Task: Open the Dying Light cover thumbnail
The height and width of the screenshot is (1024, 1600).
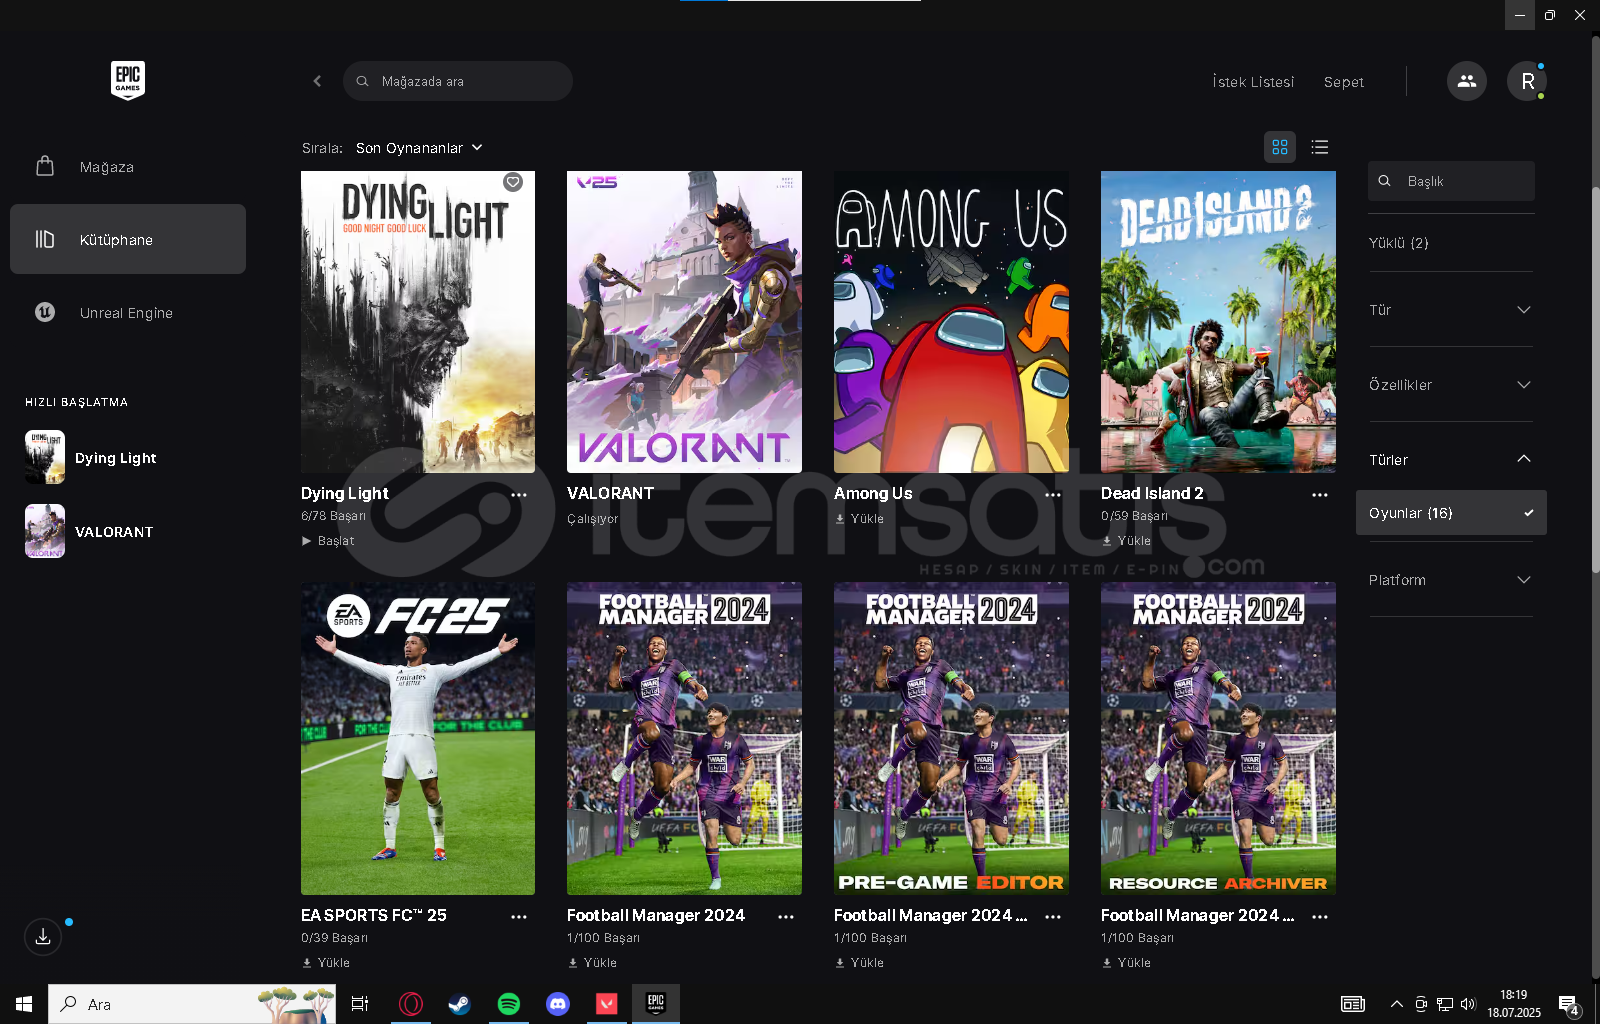Action: [418, 322]
